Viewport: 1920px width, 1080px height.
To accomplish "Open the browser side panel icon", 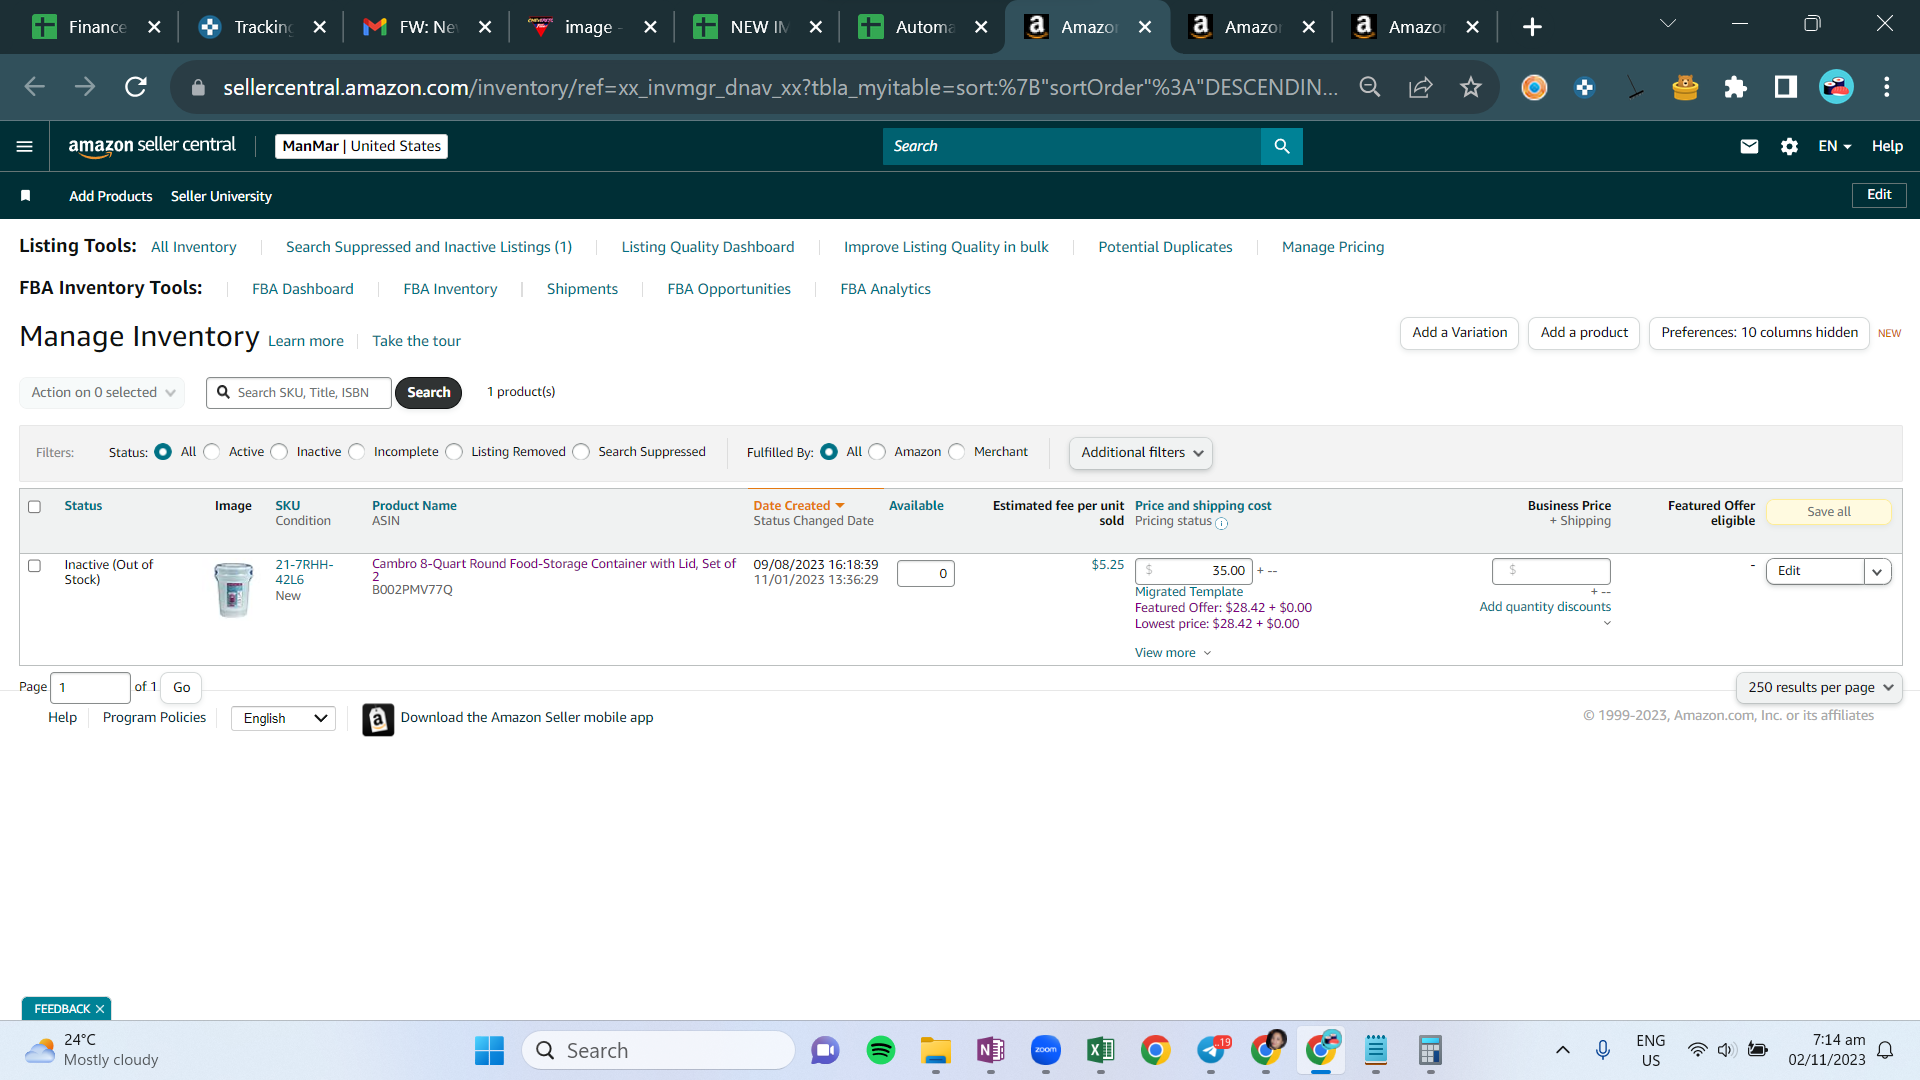I will point(1785,87).
